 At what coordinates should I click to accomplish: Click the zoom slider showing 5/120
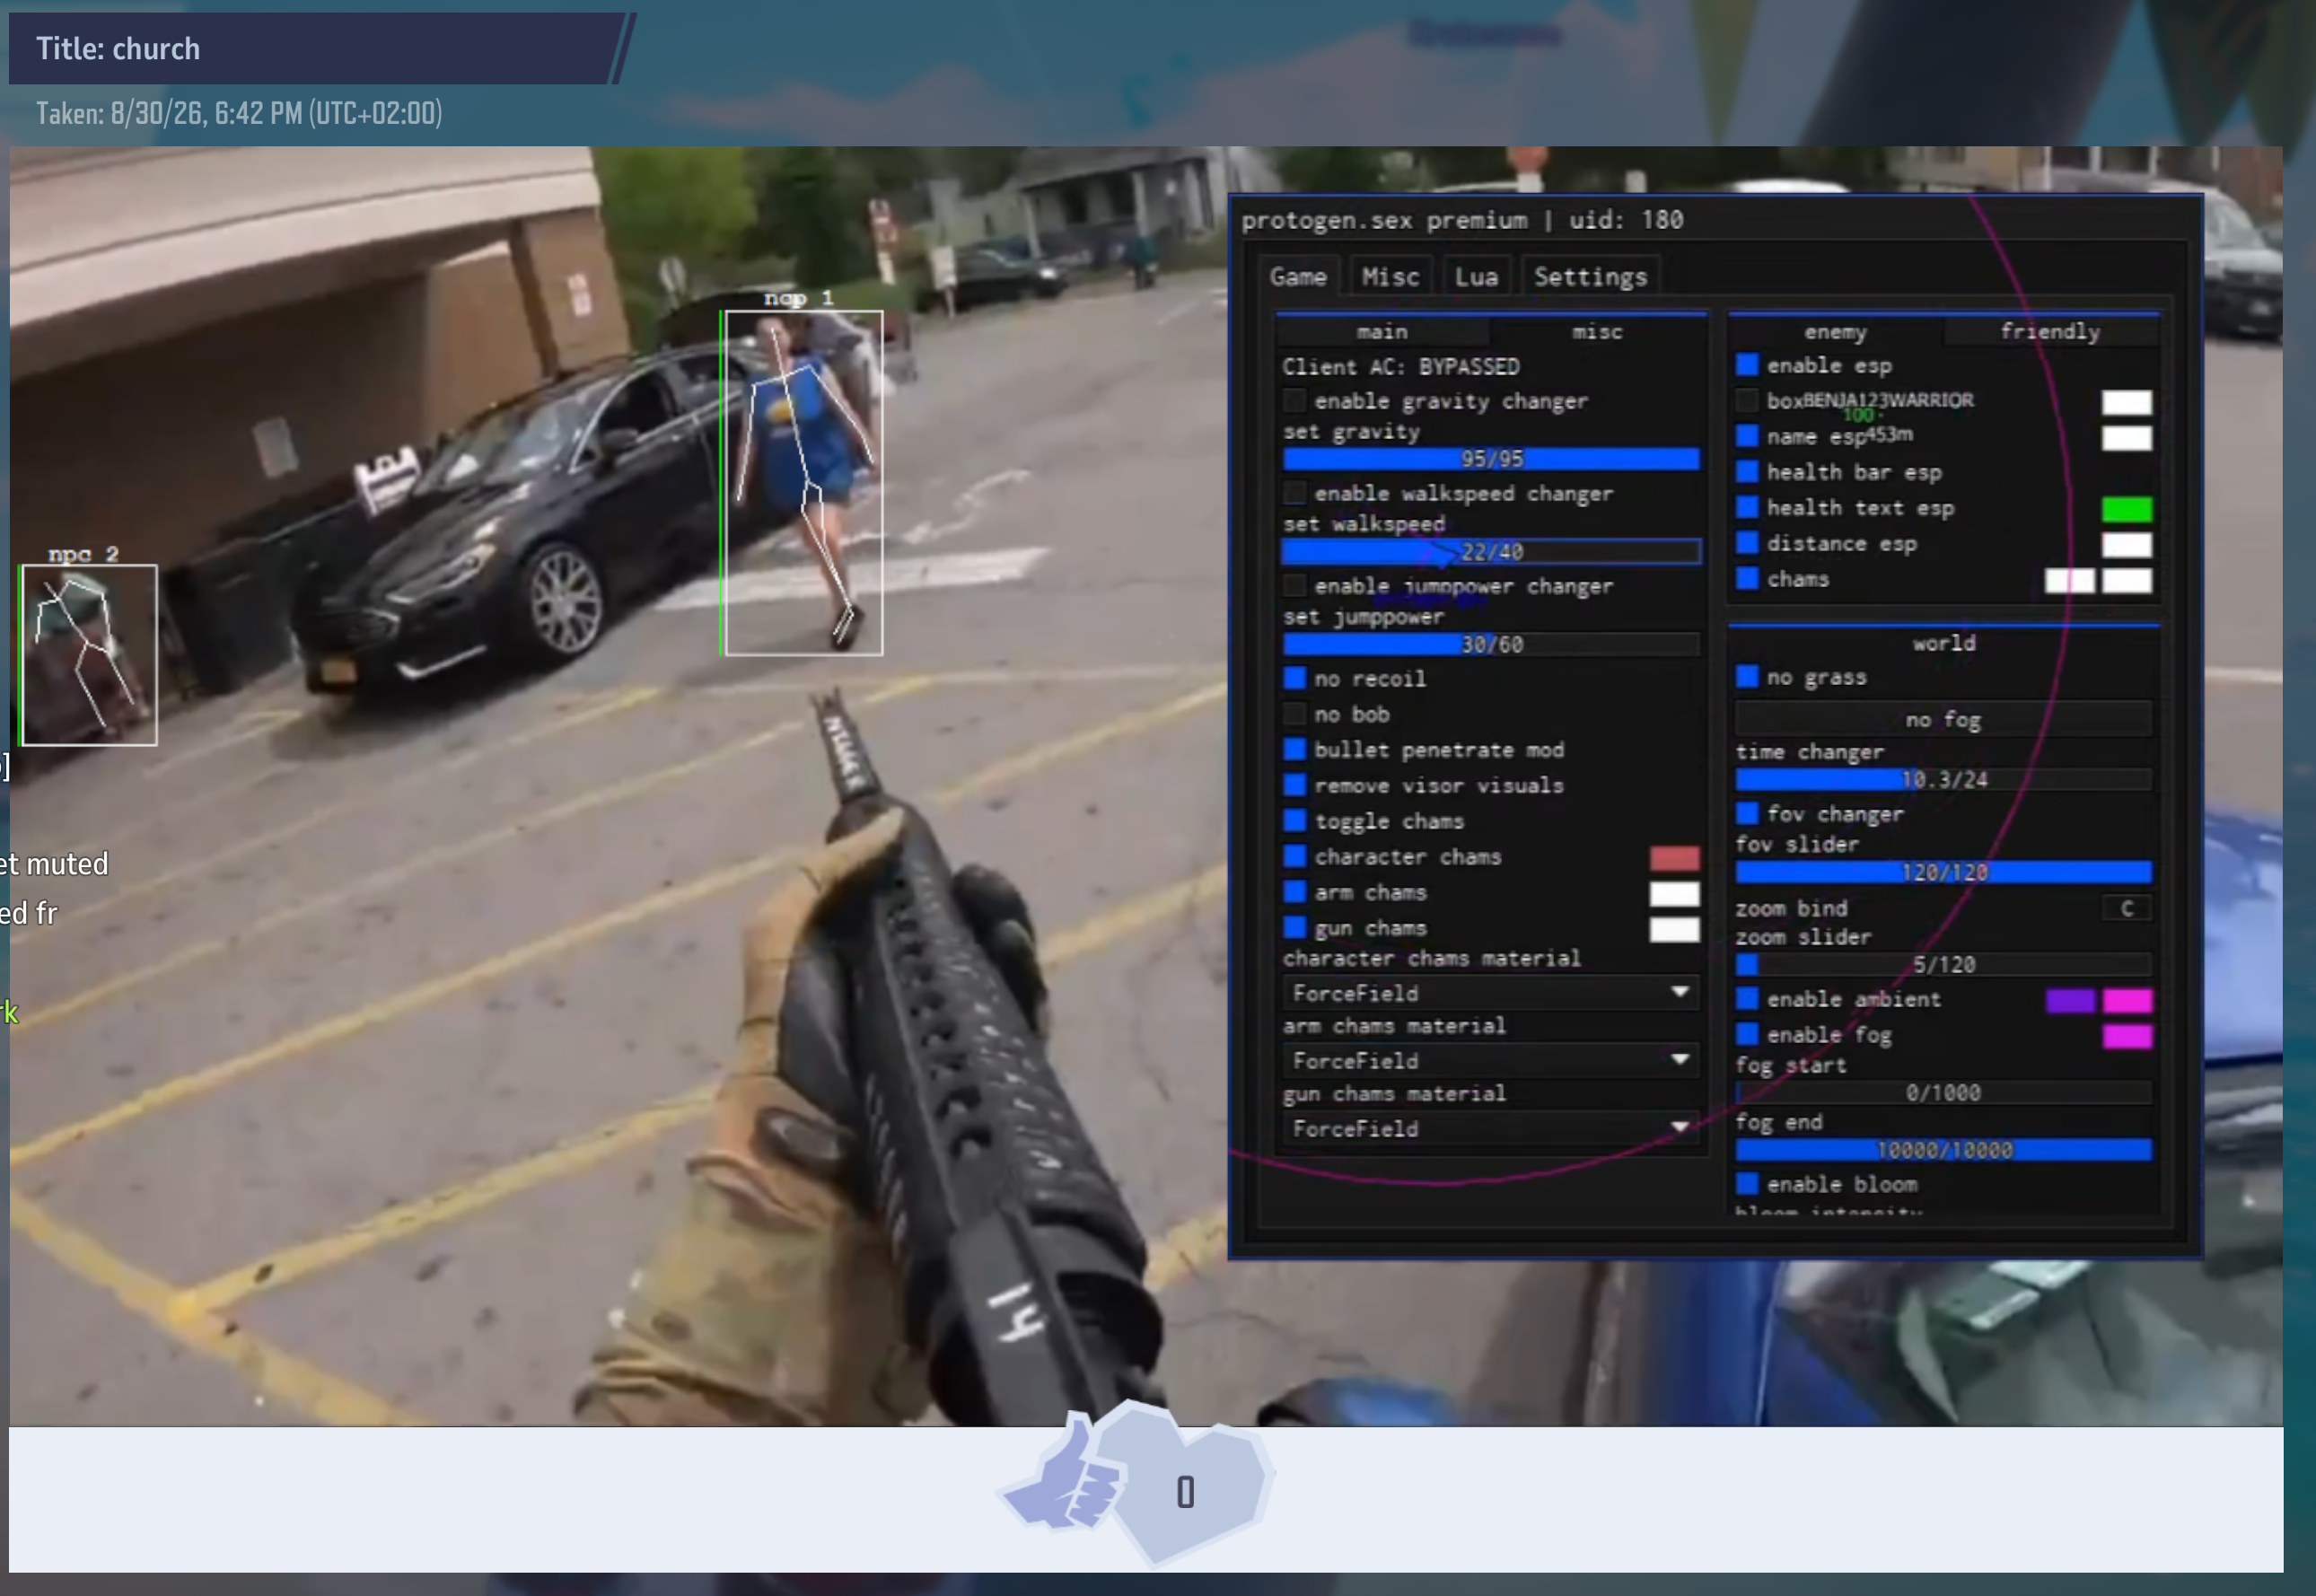coord(1943,965)
